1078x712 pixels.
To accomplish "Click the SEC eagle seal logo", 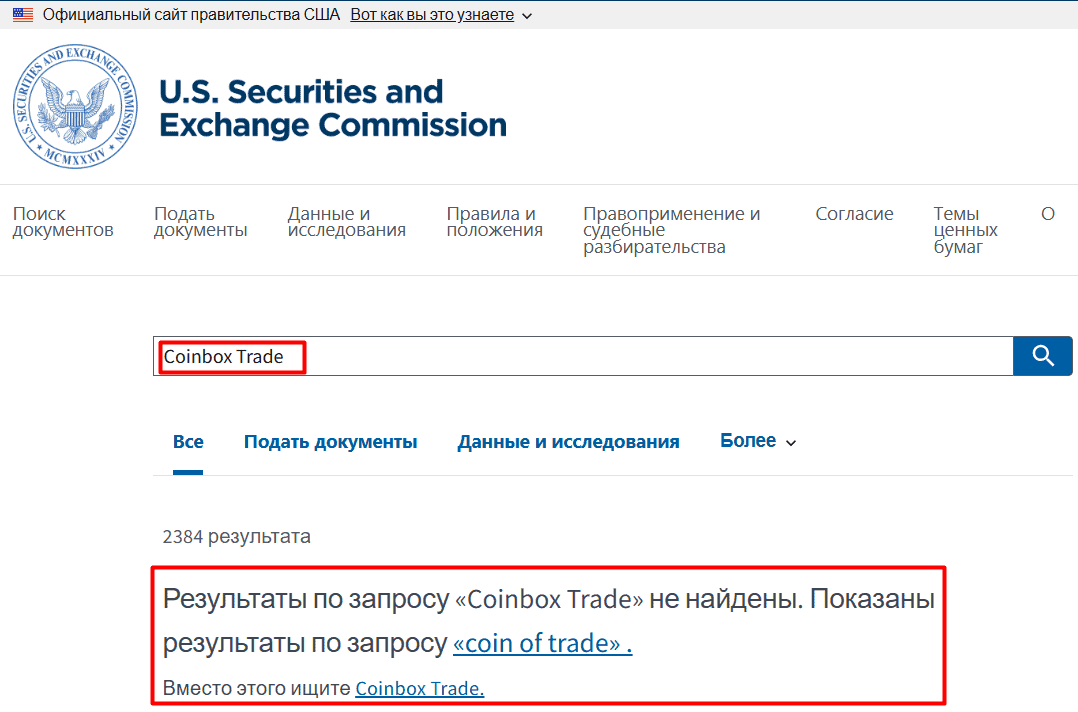I will (x=74, y=107).
